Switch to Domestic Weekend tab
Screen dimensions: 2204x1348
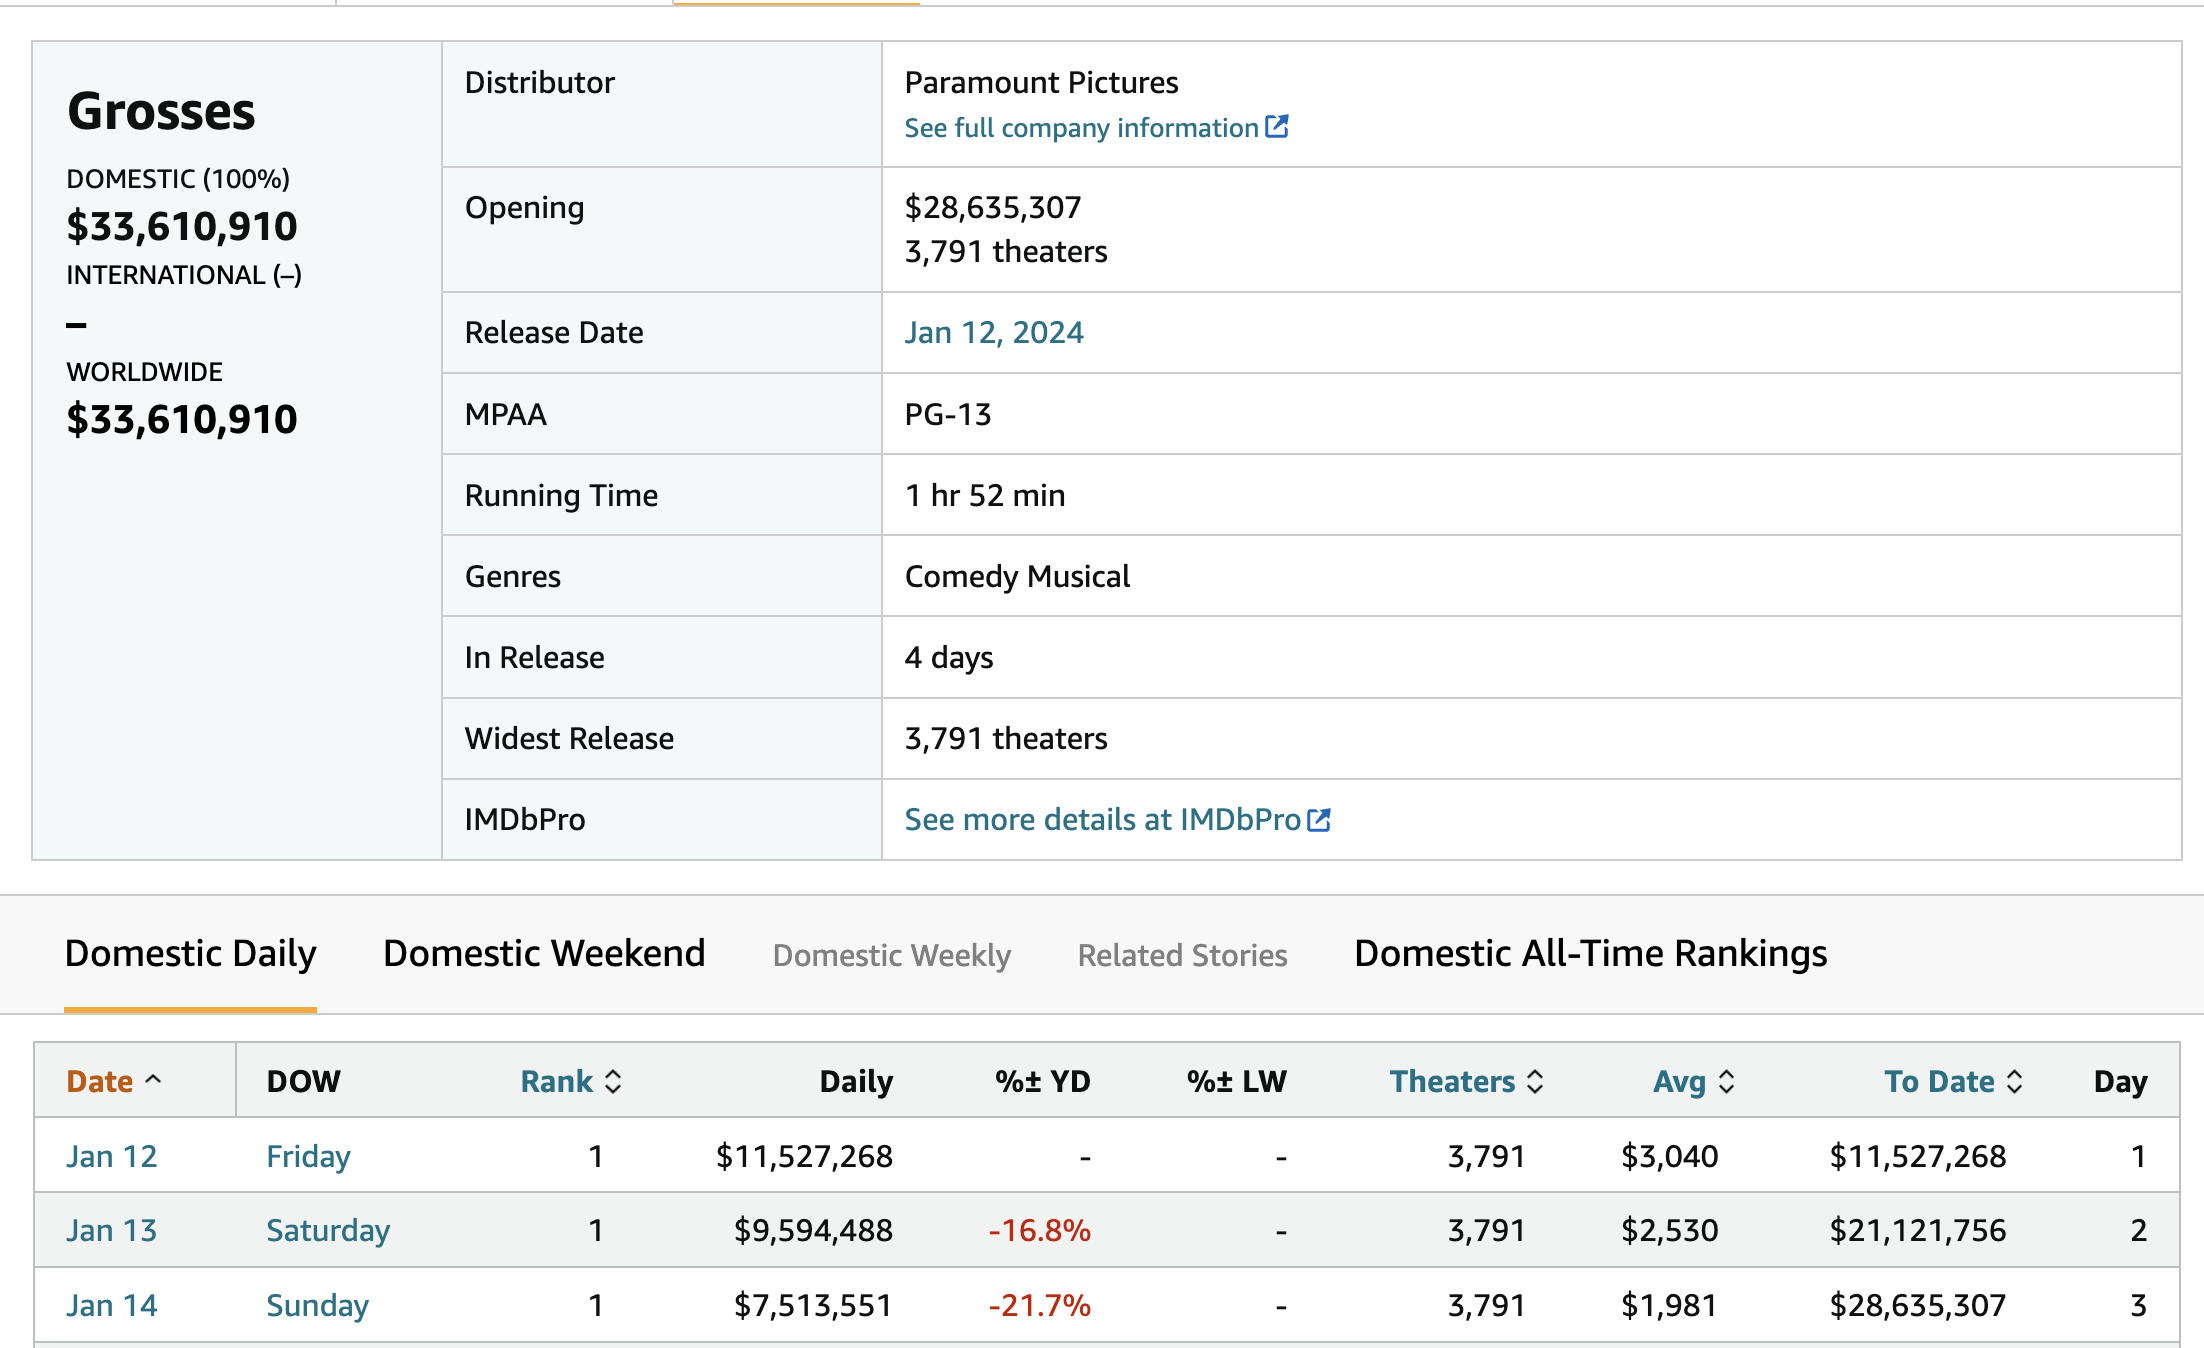click(544, 953)
